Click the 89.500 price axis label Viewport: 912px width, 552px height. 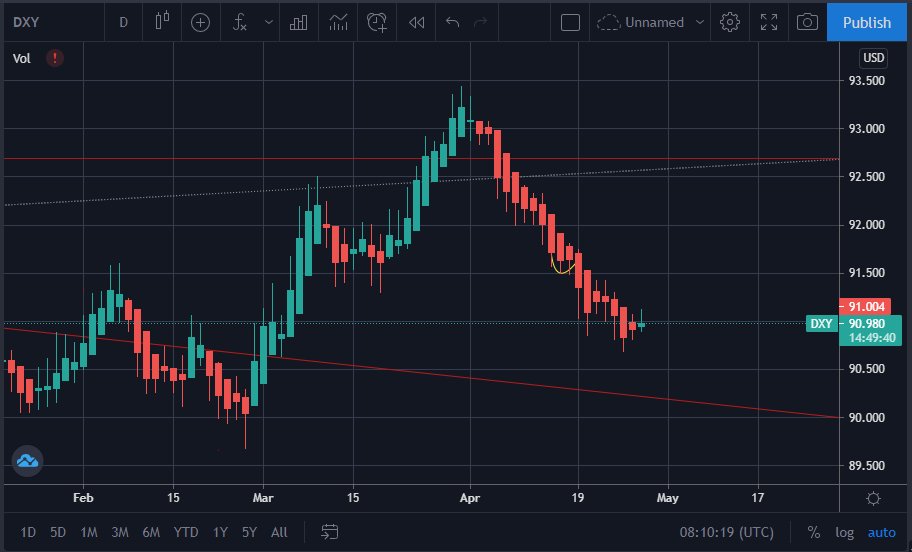(867, 465)
